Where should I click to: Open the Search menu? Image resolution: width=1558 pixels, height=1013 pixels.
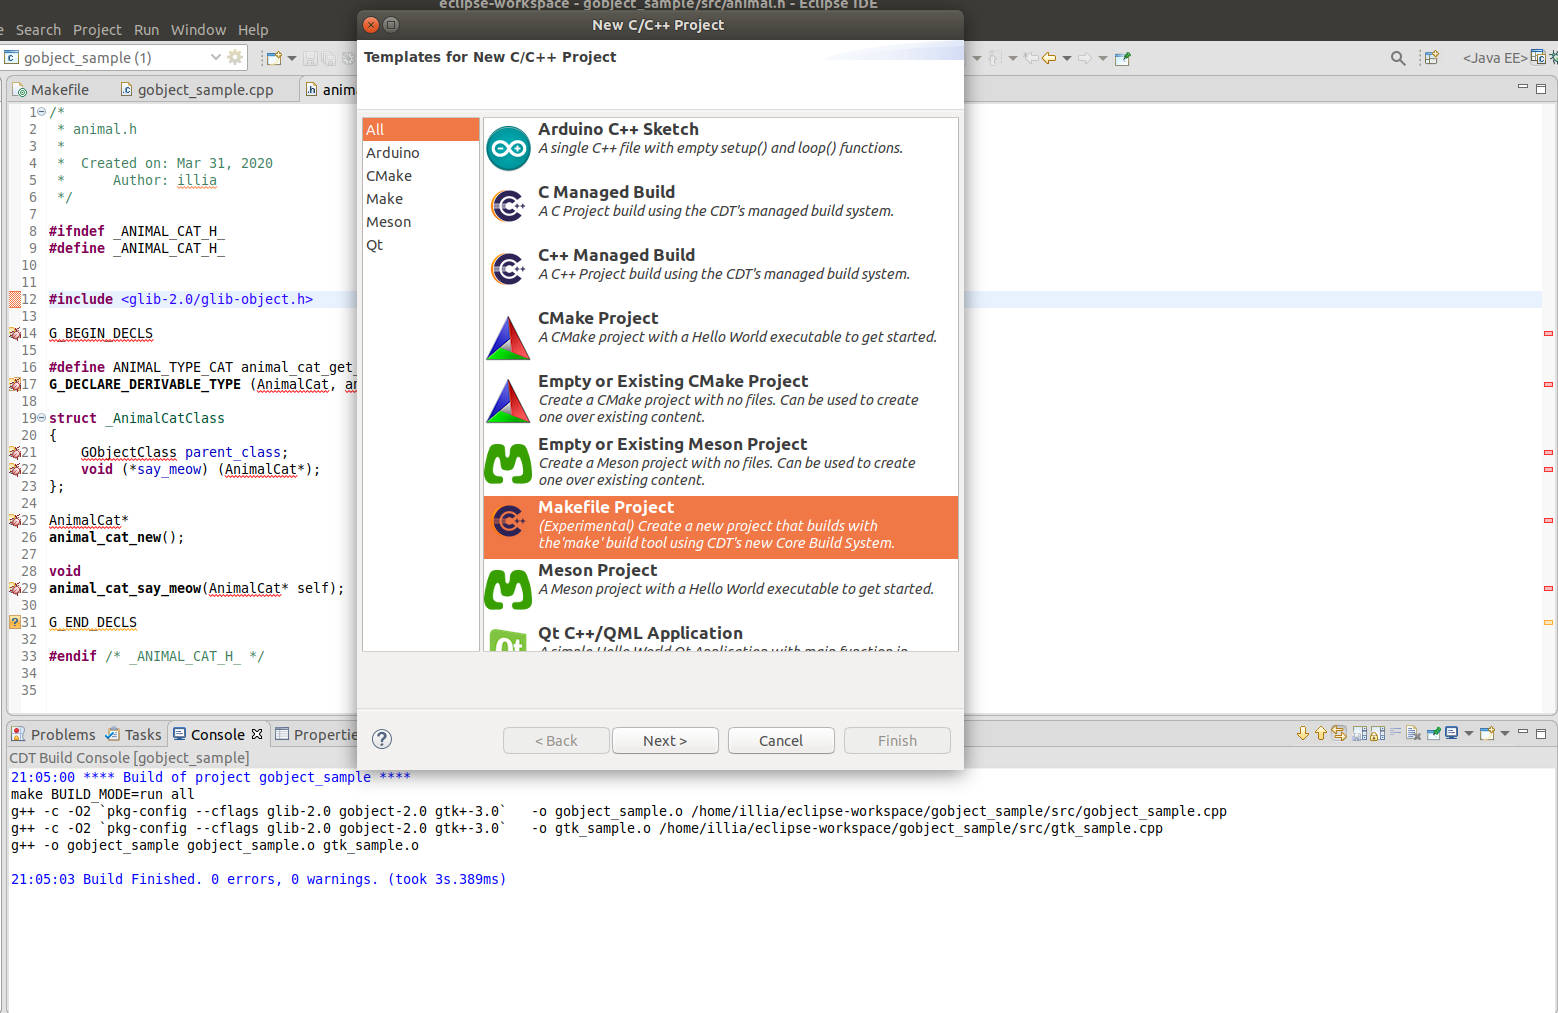38,30
